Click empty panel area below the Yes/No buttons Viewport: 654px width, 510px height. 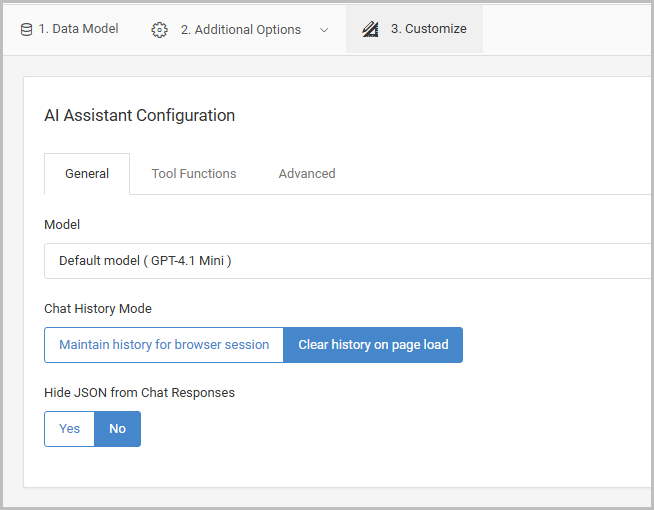300,467
